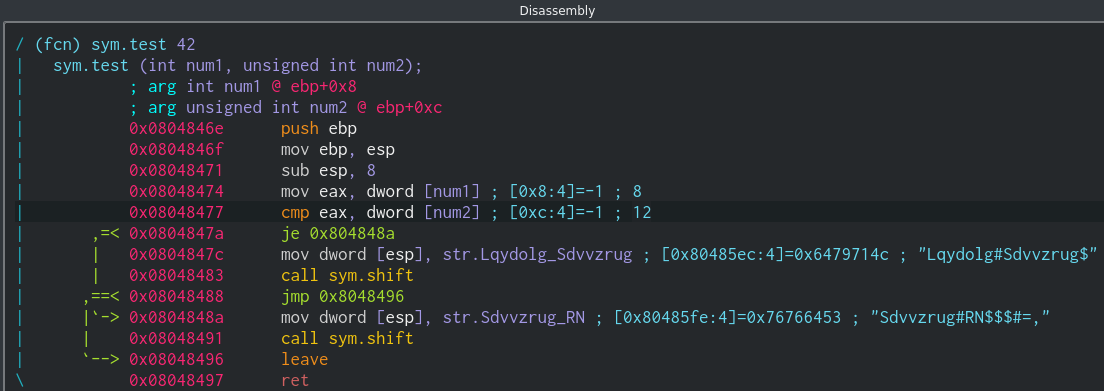This screenshot has height=391, width=1104.
Task: Select address 0x08048491
Action: (x=176, y=339)
